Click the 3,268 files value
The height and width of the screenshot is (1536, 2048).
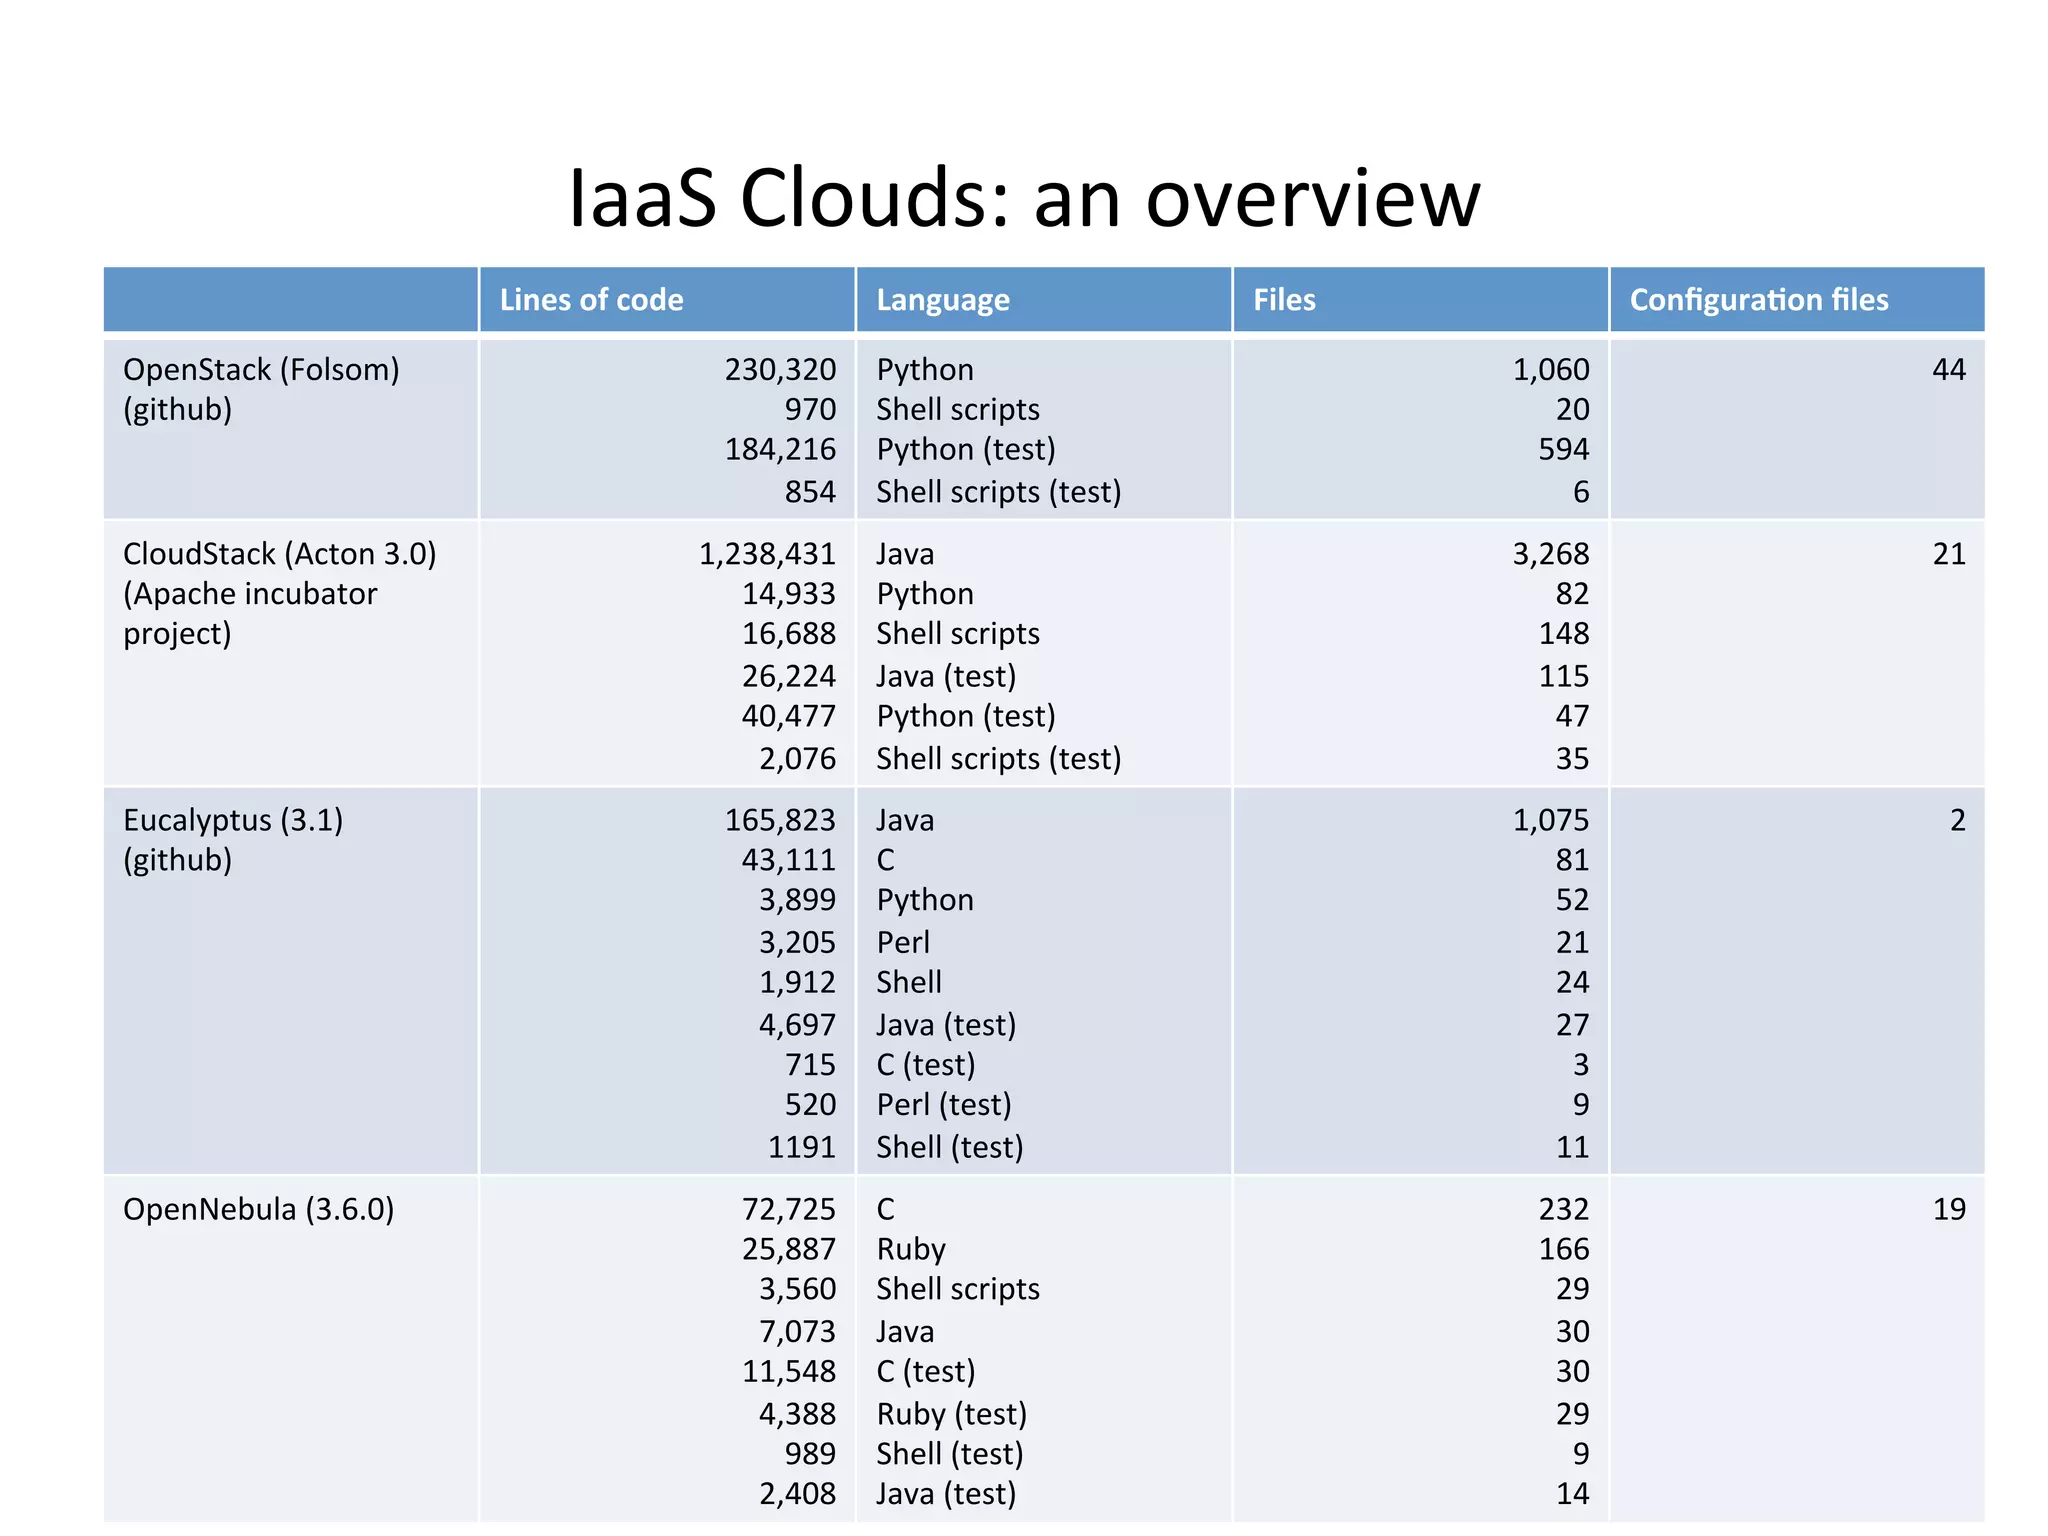[1550, 554]
